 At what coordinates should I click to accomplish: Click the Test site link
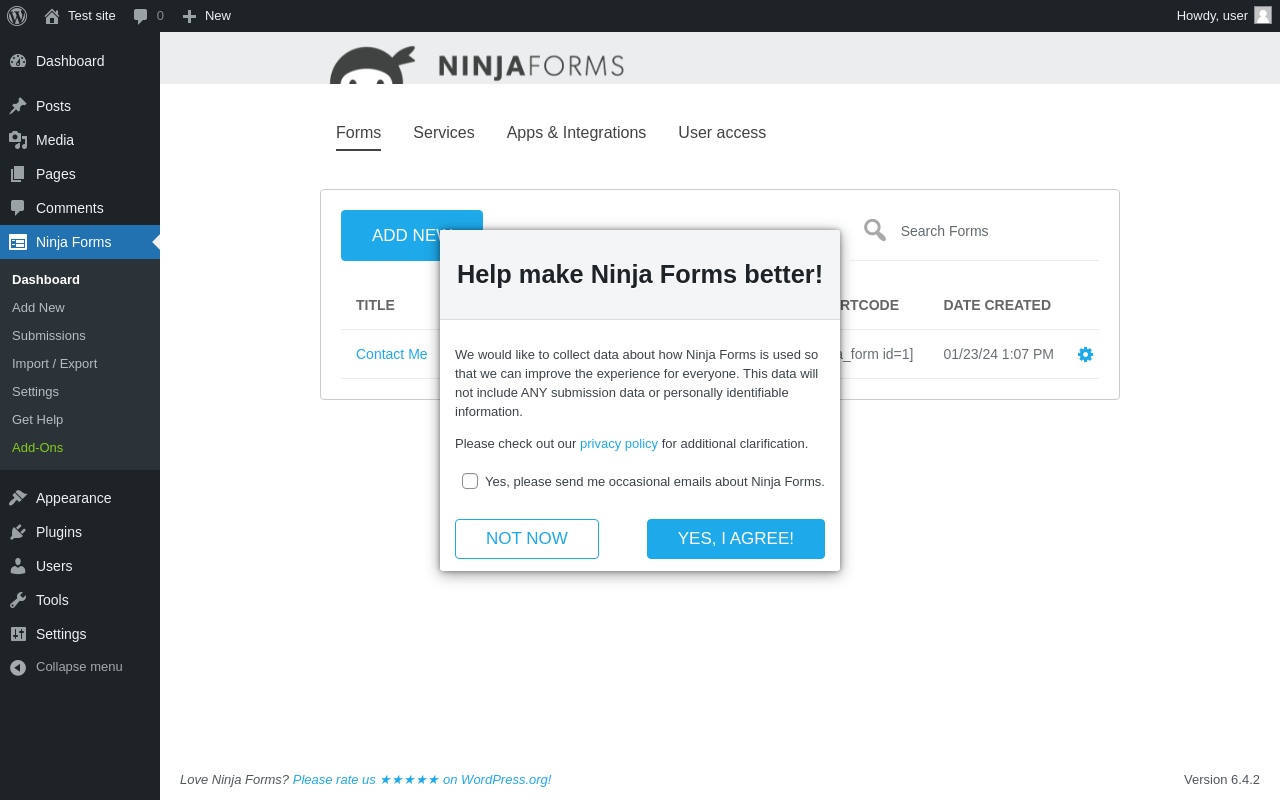point(92,15)
